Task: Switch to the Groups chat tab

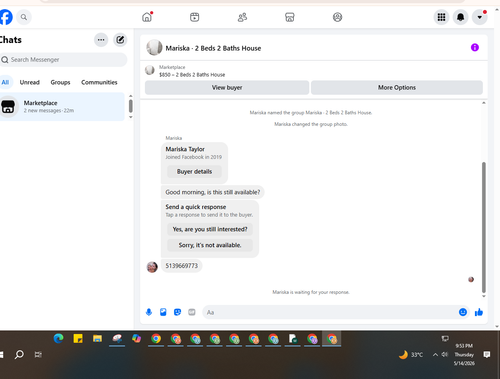Action: [x=60, y=82]
